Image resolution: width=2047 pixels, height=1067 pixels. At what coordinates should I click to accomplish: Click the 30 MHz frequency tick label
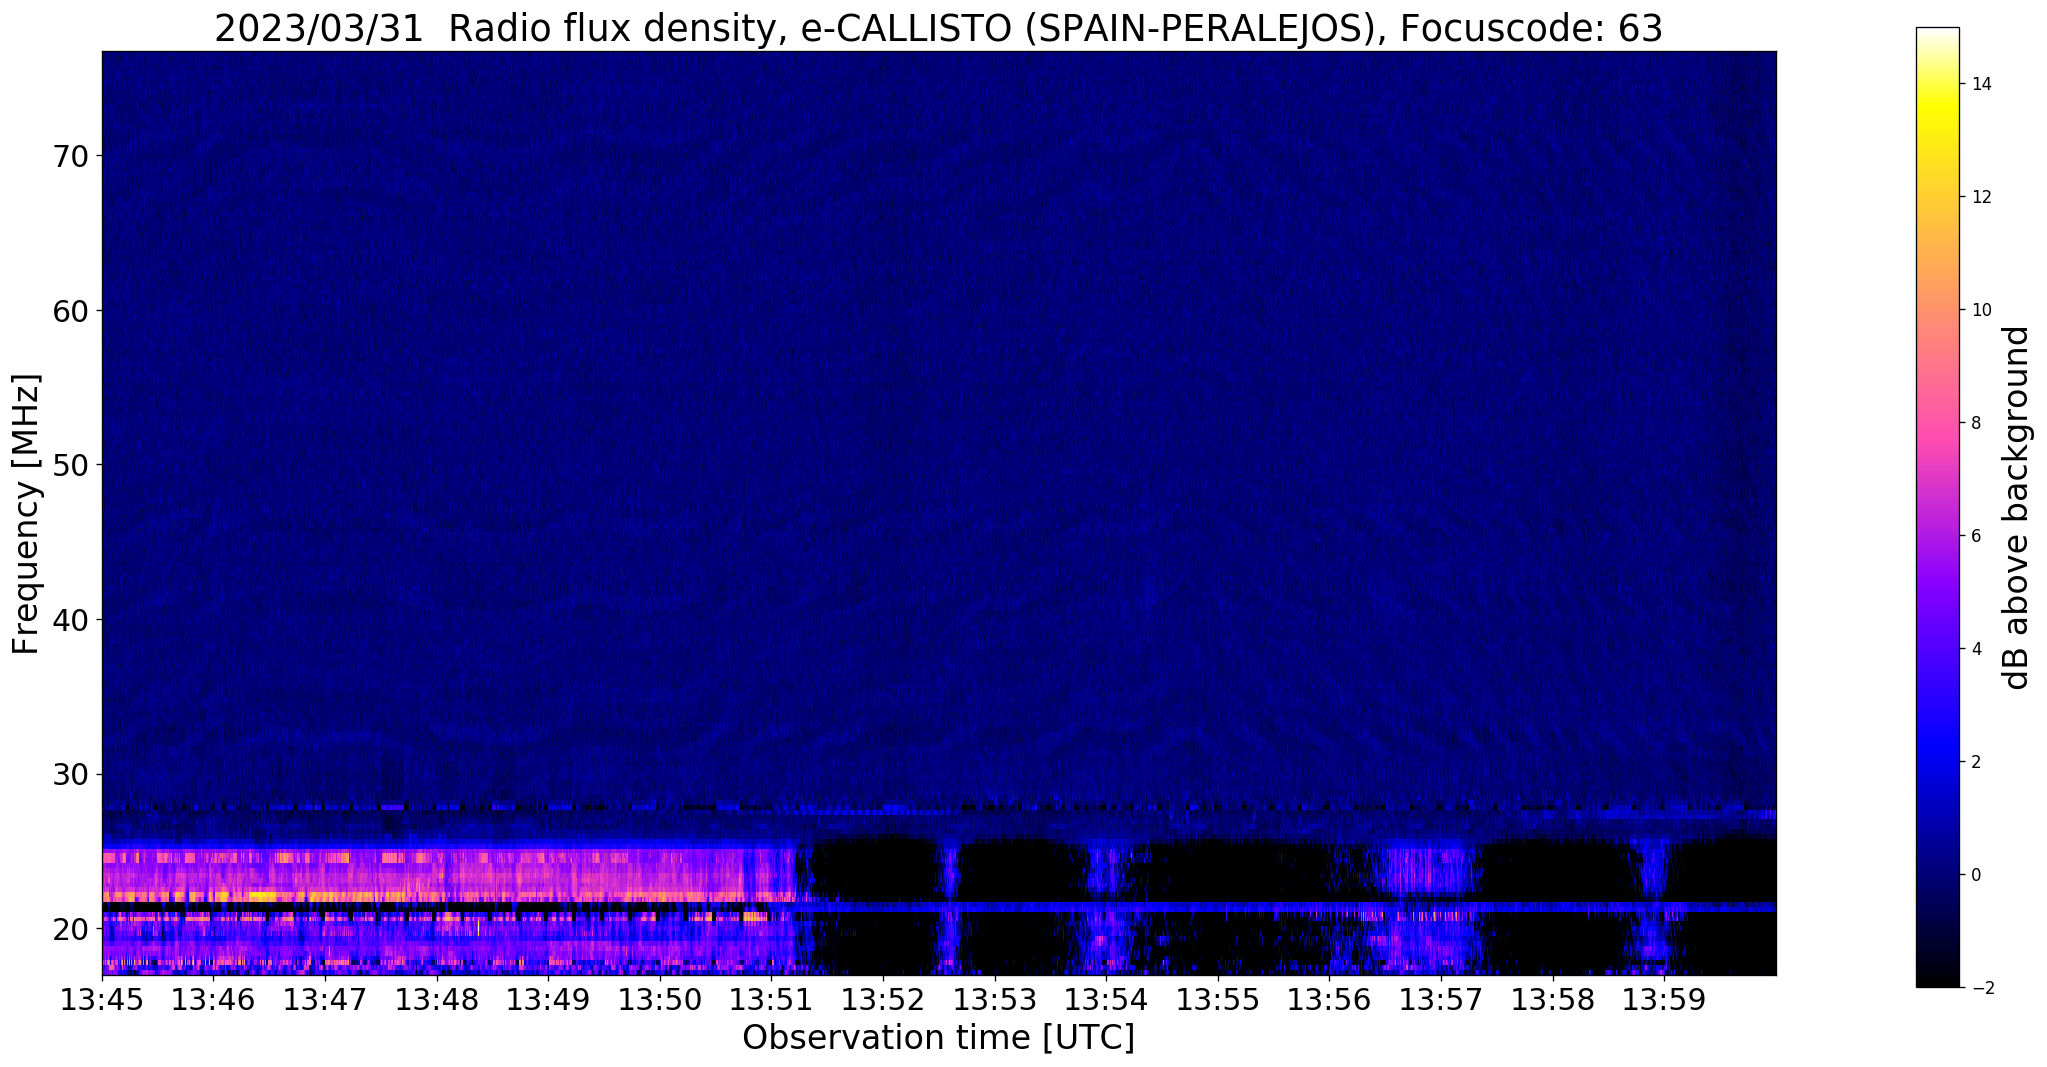click(x=70, y=774)
